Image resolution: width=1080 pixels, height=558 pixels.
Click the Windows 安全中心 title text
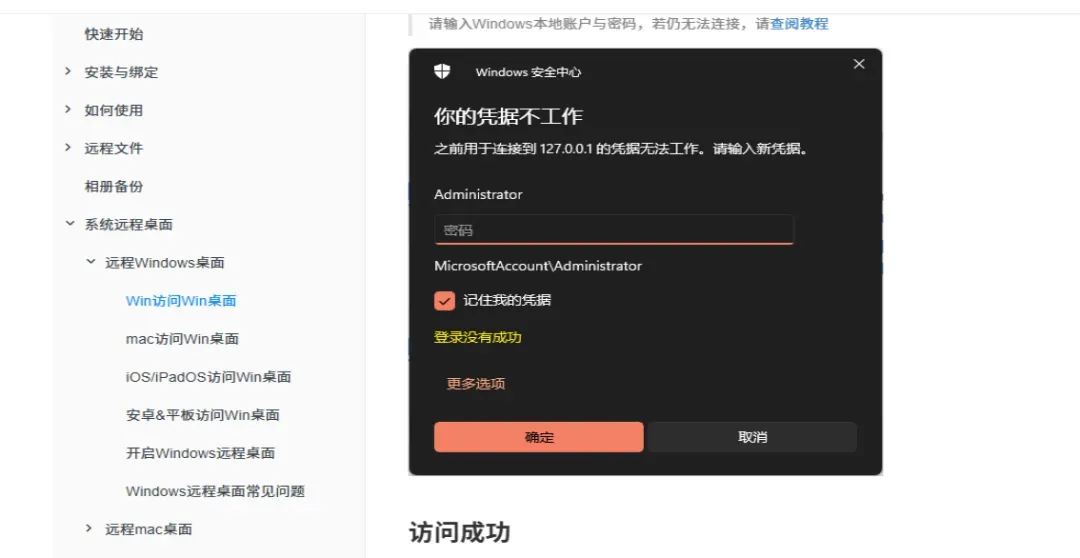click(528, 72)
